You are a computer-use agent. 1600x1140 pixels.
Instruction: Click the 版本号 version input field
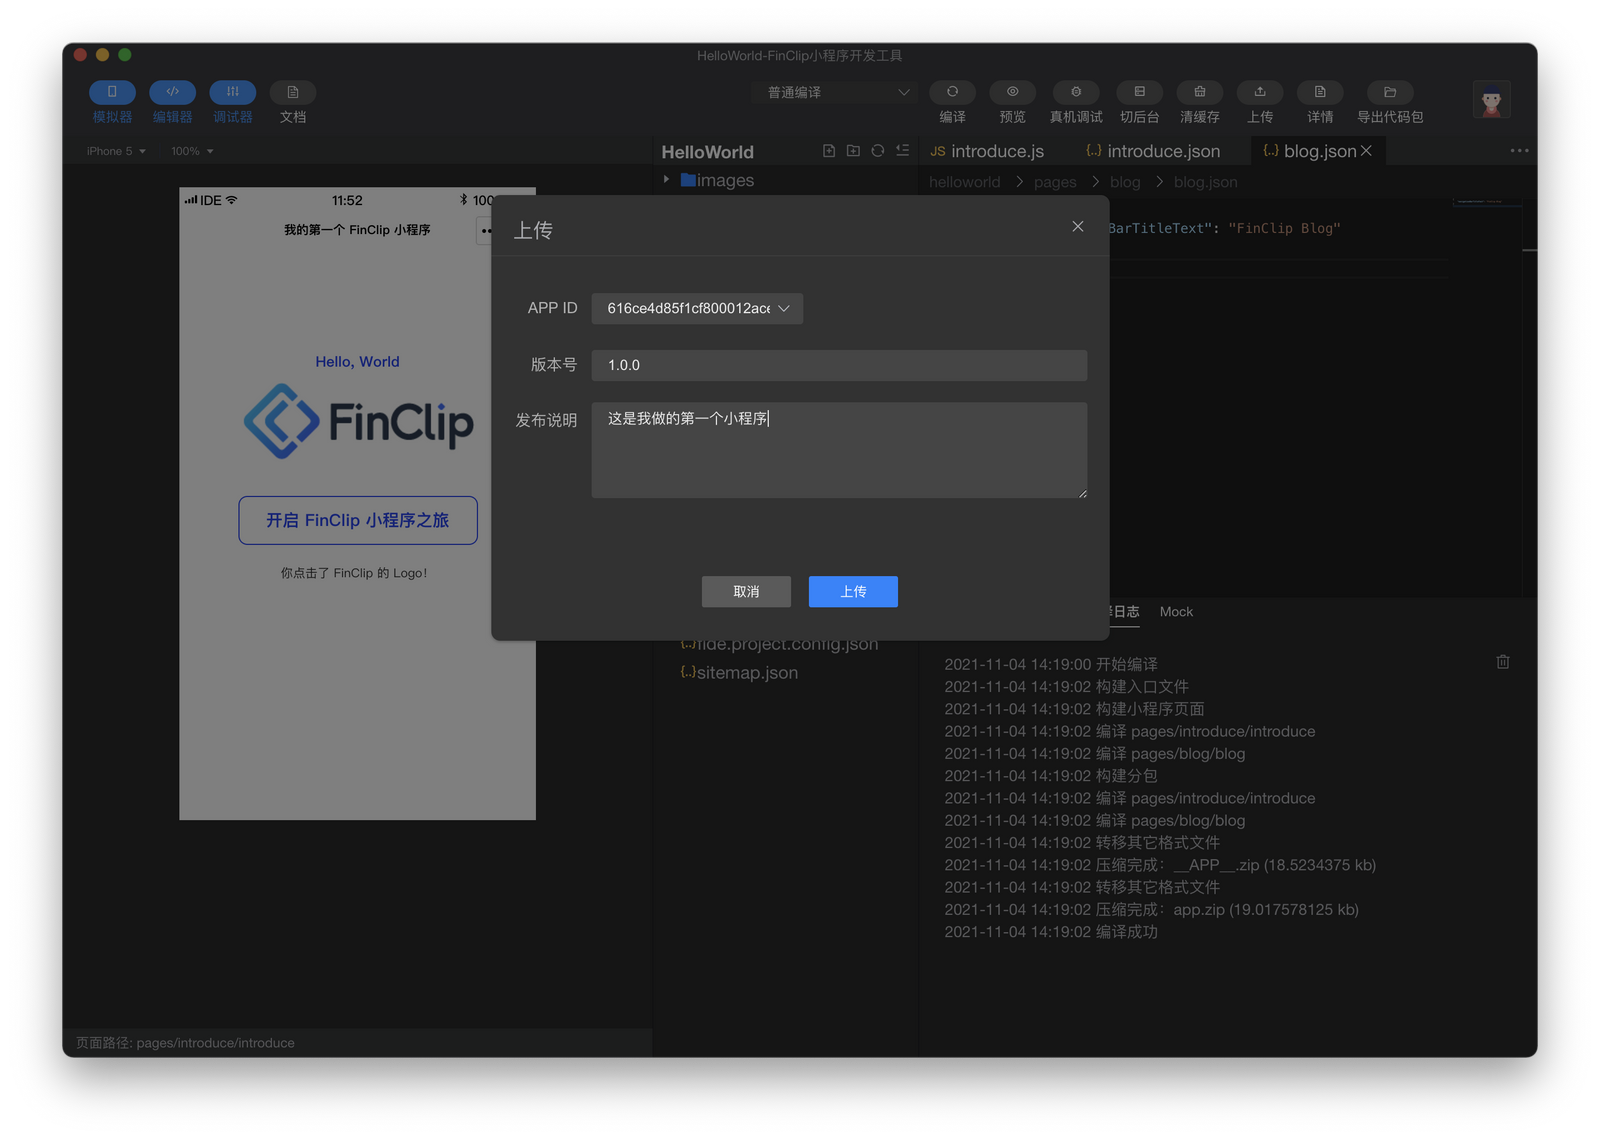839,365
